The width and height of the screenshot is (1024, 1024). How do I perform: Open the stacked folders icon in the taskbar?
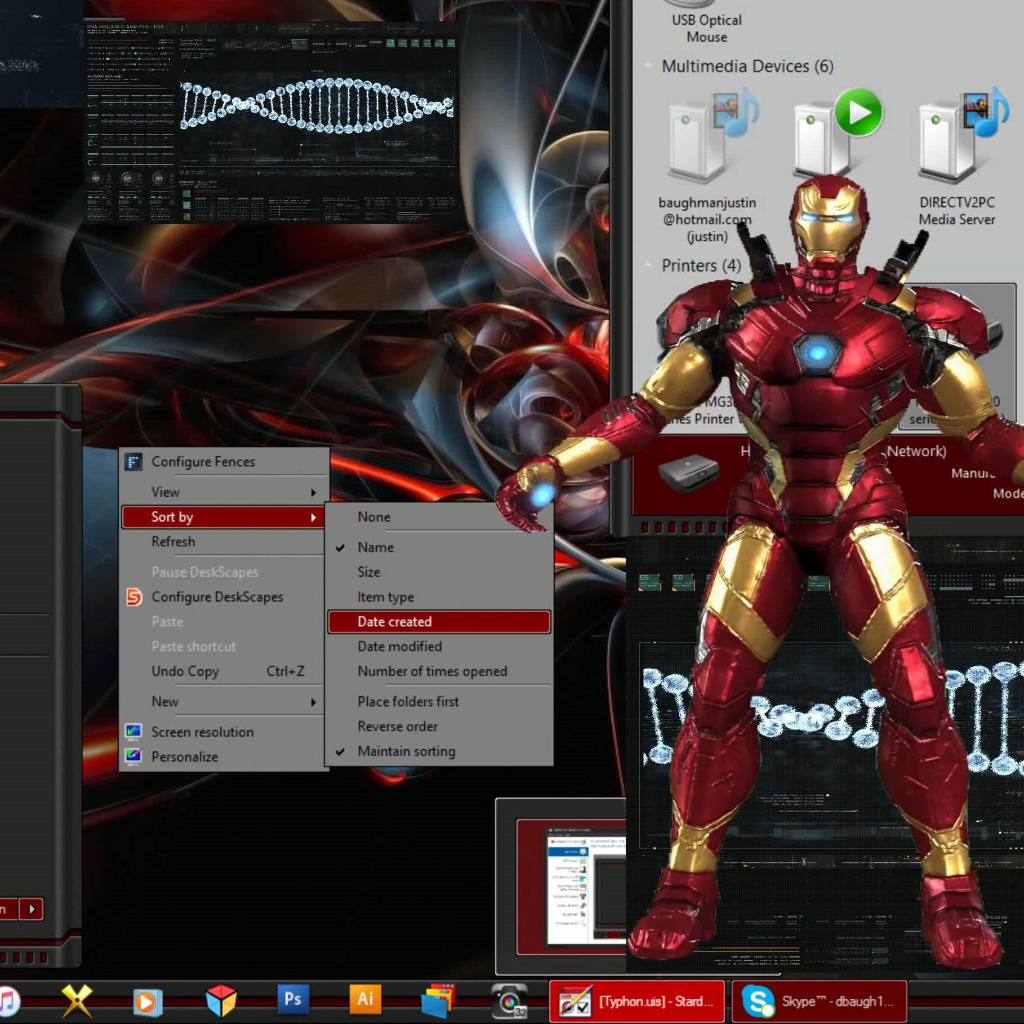pyautogui.click(x=438, y=1000)
